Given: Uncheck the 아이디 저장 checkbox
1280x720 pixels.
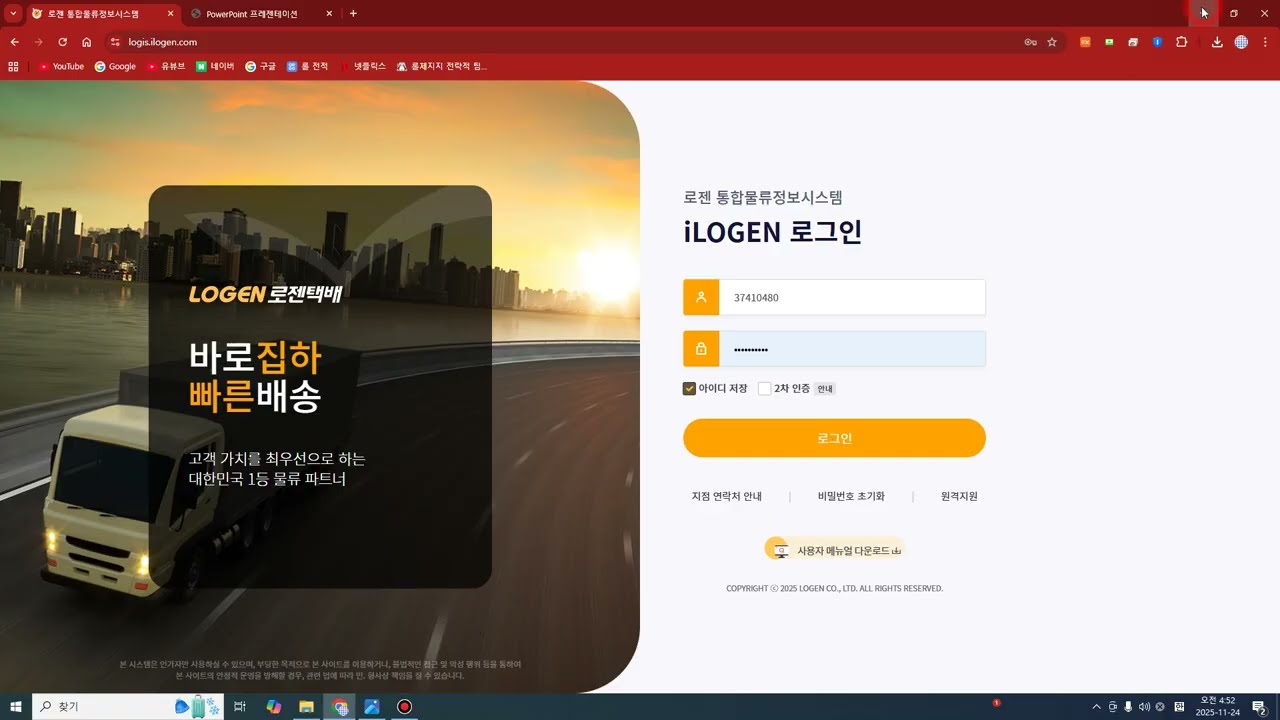Looking at the screenshot, I should [x=689, y=388].
